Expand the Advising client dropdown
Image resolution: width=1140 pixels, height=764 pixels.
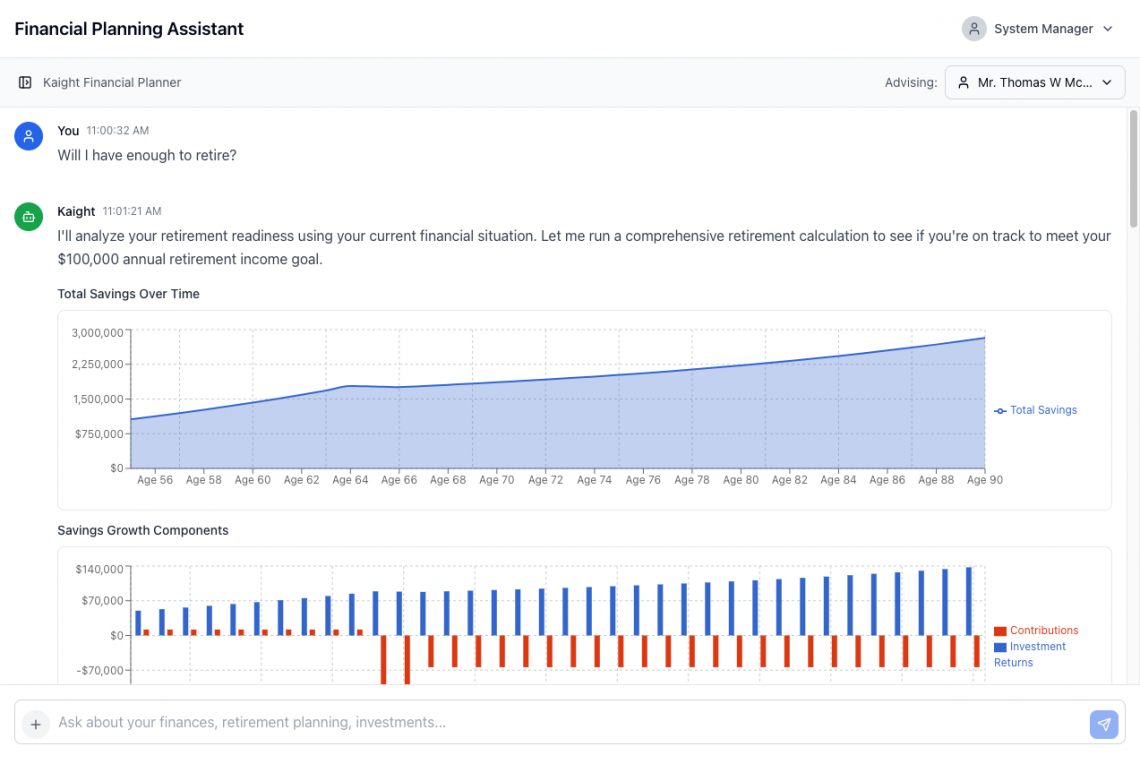pos(1034,83)
